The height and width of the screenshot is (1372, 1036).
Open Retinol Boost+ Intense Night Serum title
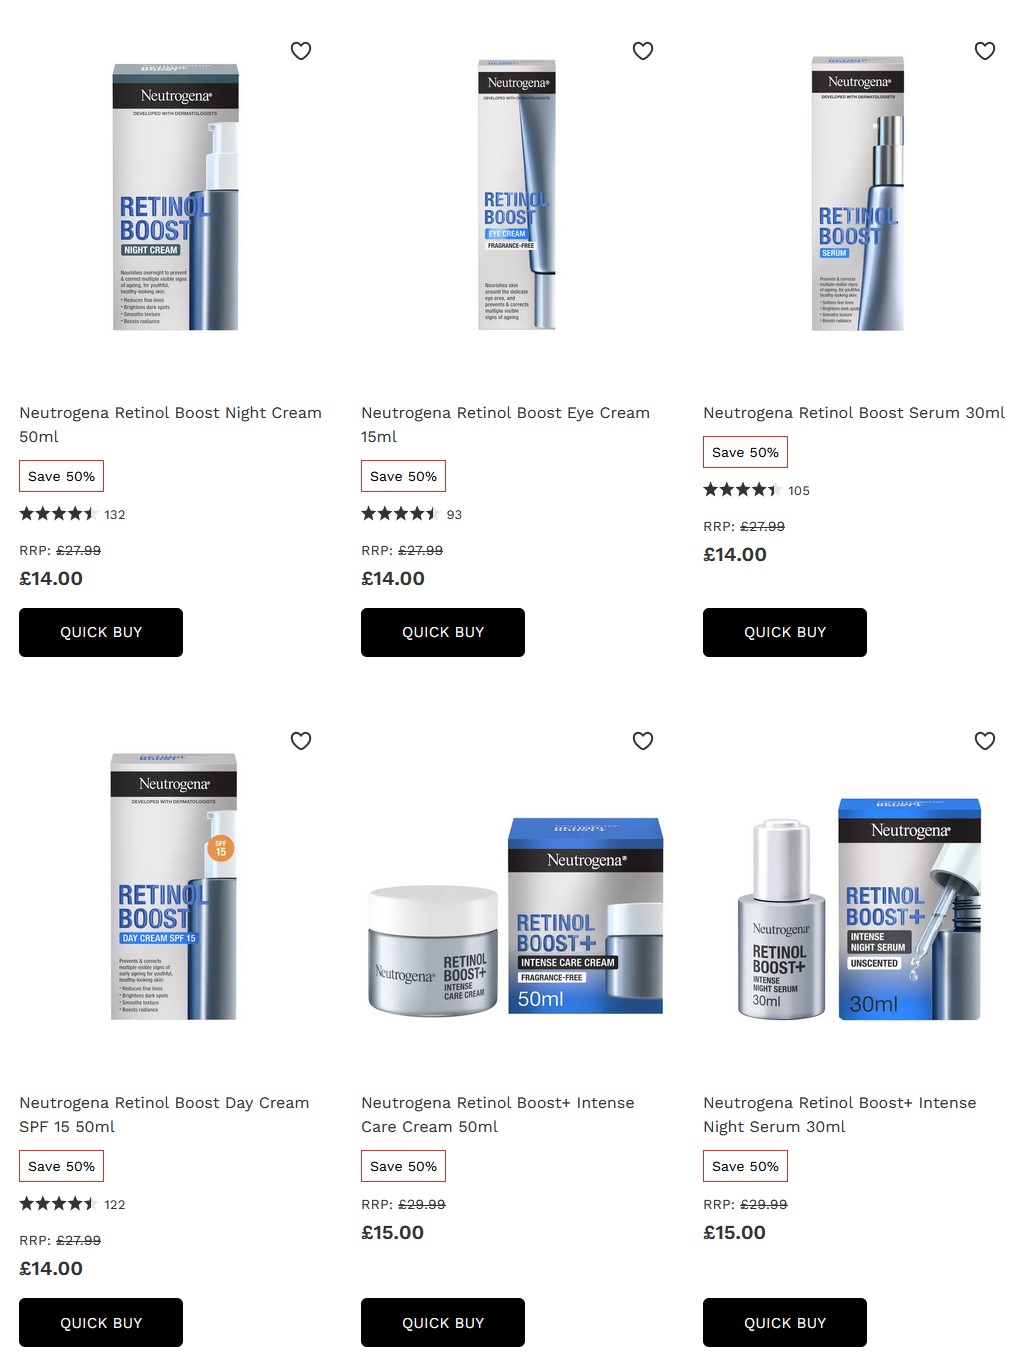coord(840,1115)
